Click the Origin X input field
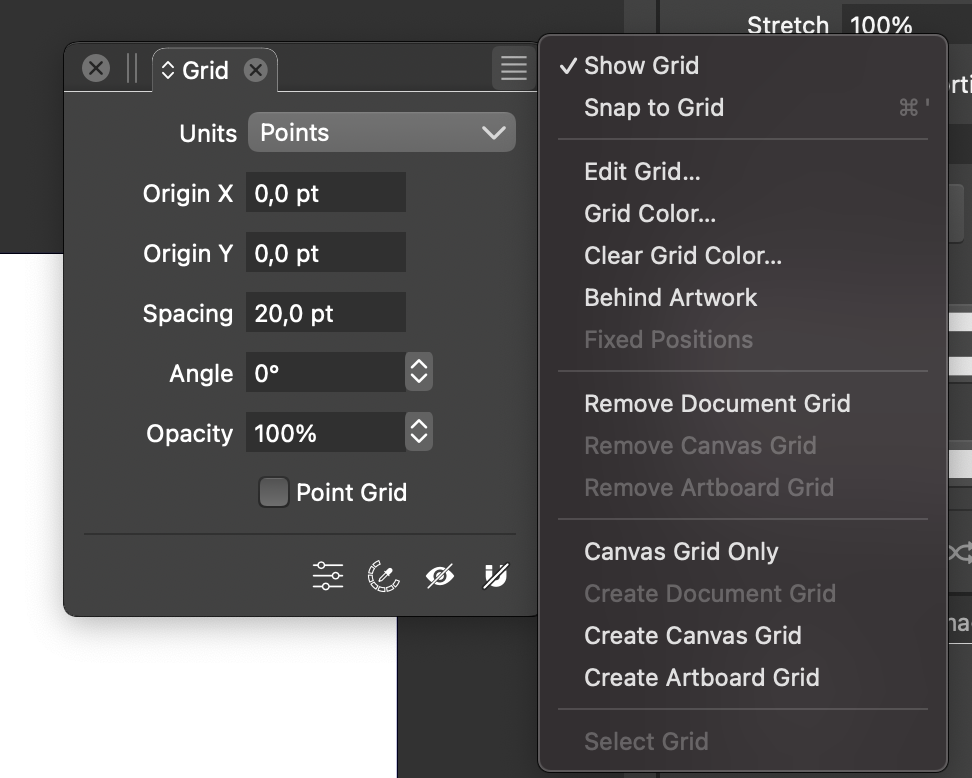The height and width of the screenshot is (778, 972). (x=325, y=193)
